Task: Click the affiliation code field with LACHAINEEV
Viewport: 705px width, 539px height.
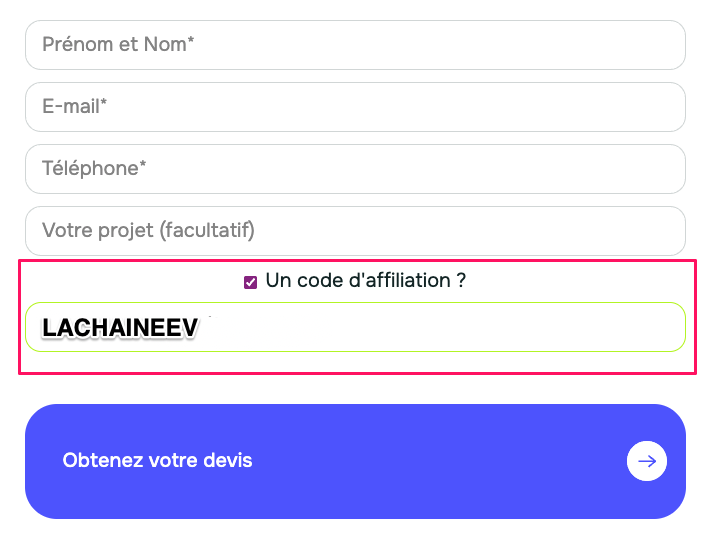Action: point(355,327)
